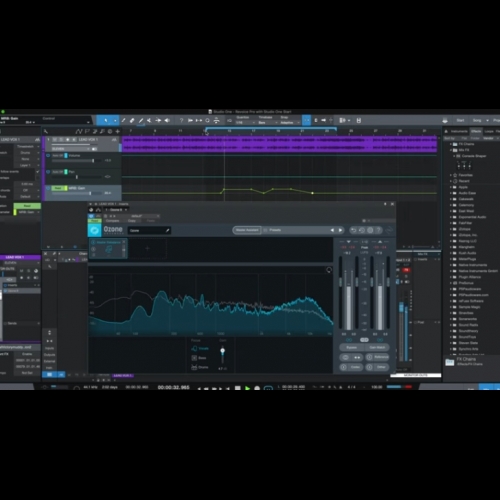Expand the Recent folder in browser

click(x=451, y=181)
